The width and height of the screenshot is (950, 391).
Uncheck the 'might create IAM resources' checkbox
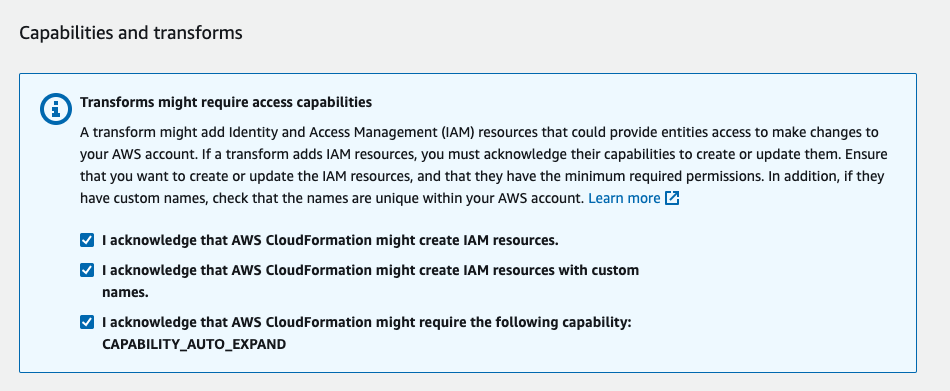(87, 240)
